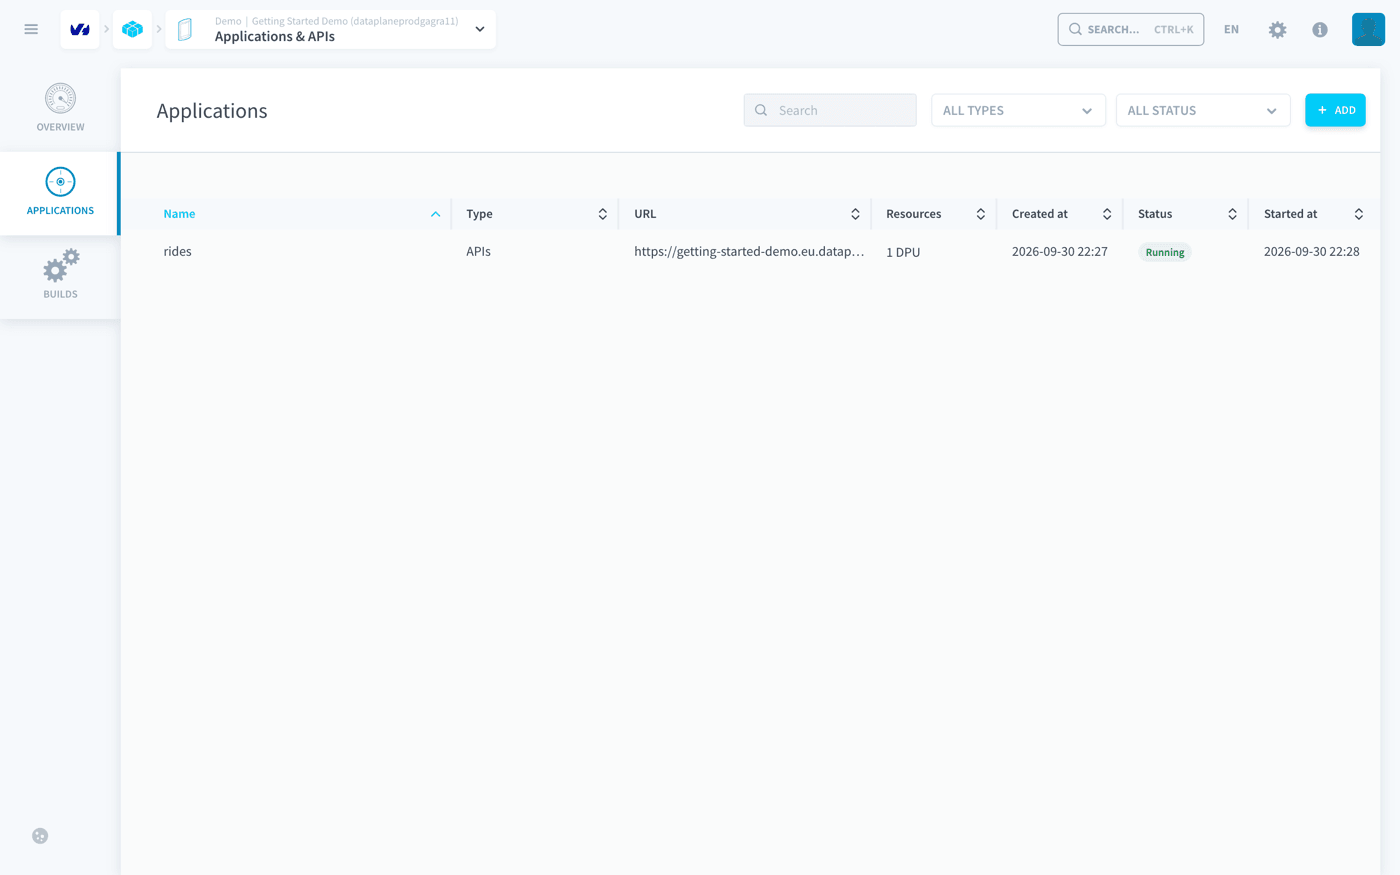Click created date 2026-09-30 22:27
The image size is (1400, 875).
coord(1060,252)
